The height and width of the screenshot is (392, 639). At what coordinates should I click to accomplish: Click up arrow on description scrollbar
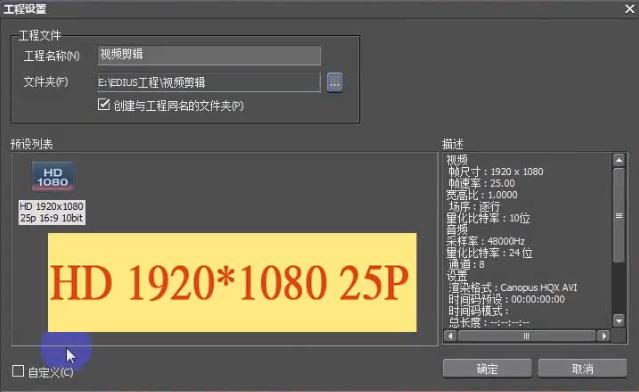[619, 160]
